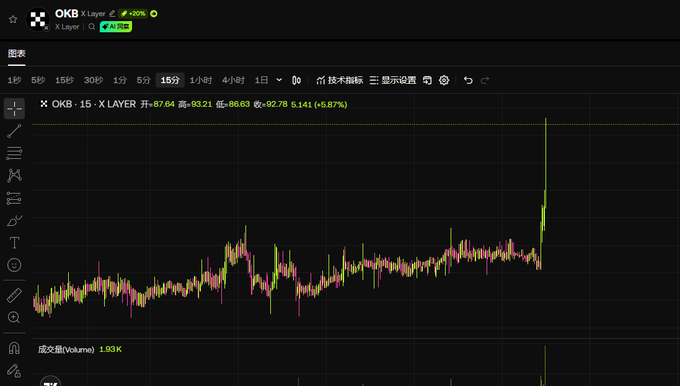Viewport: 680px width, 386px height.
Task: Select the zoom in tool
Action: (x=14, y=317)
